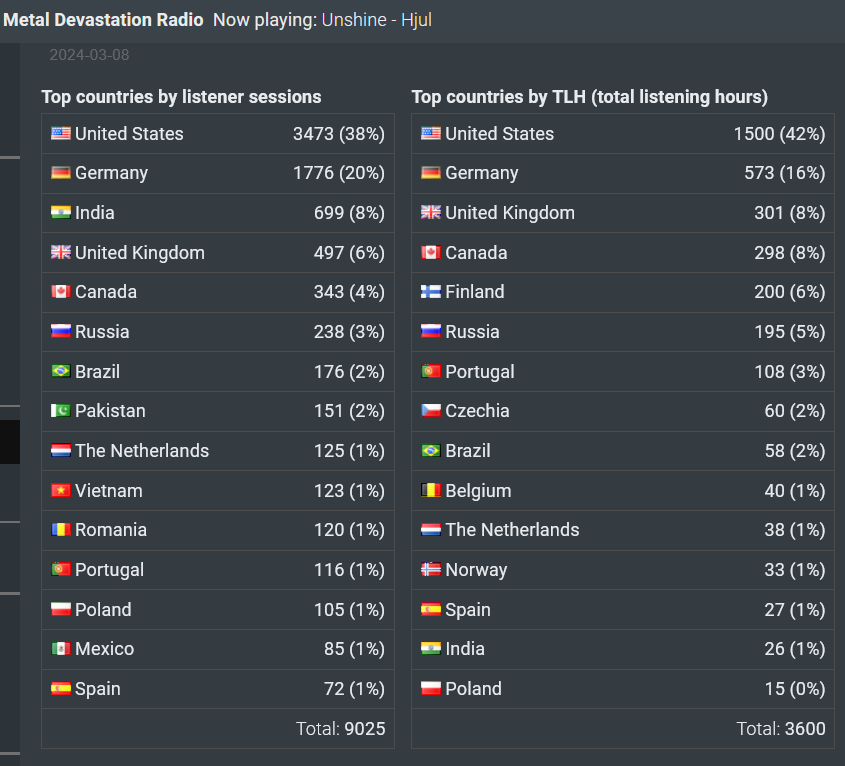Open the Hjul track link
The height and width of the screenshot is (766, 845).
[416, 20]
